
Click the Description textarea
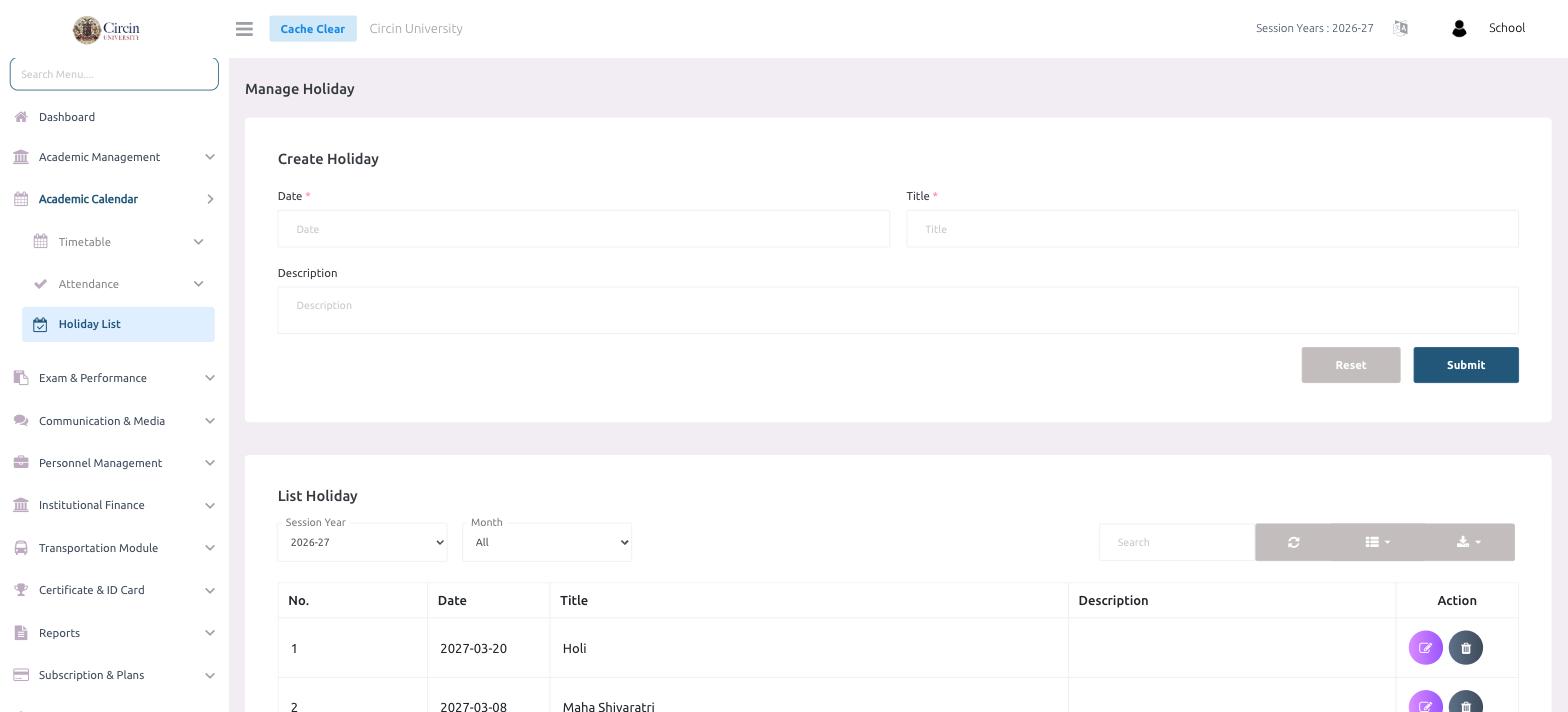coord(898,310)
